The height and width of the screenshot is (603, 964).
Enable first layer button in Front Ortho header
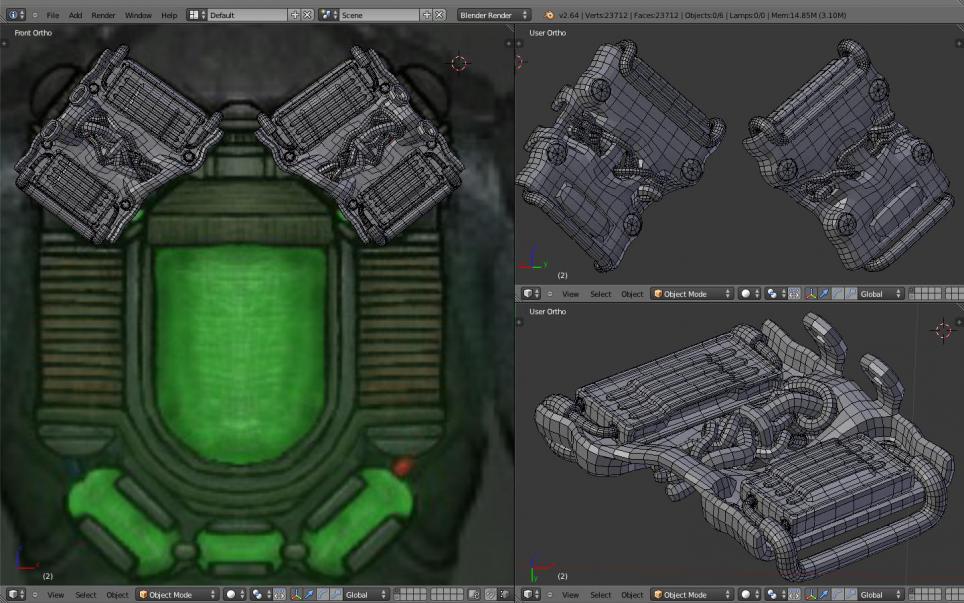tap(399, 592)
